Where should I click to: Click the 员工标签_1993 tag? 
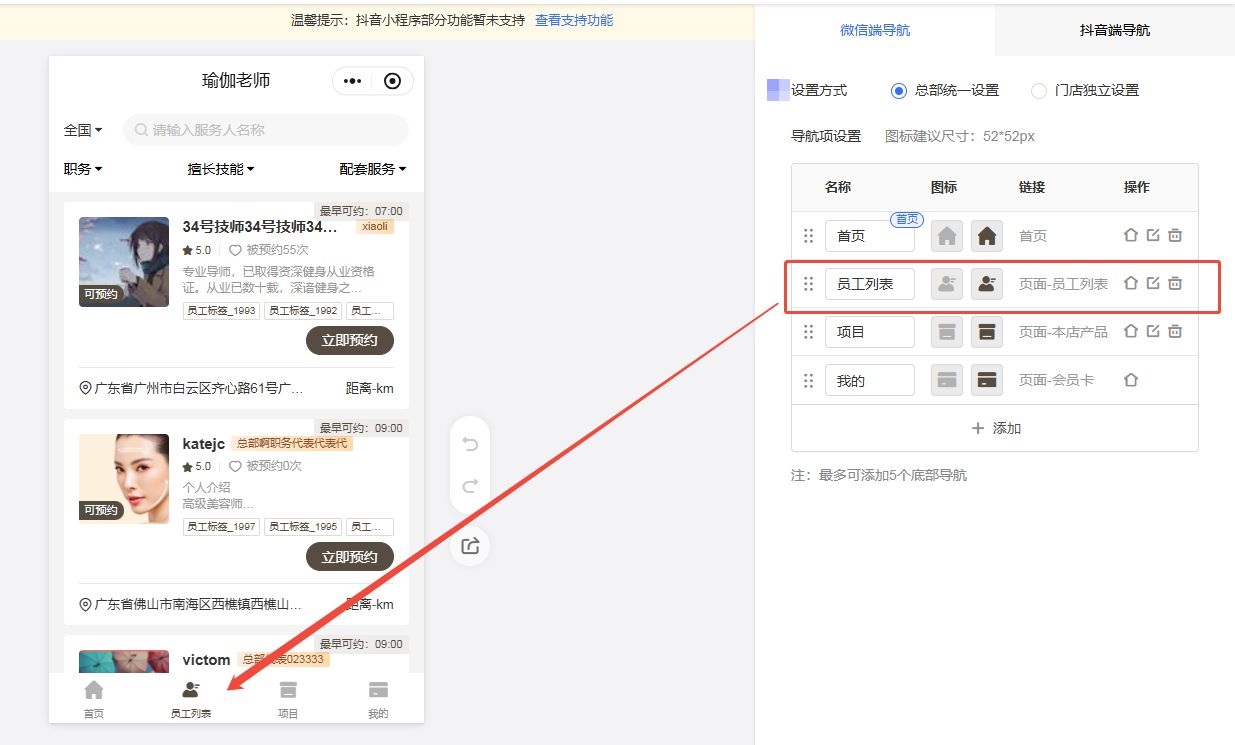(x=222, y=311)
